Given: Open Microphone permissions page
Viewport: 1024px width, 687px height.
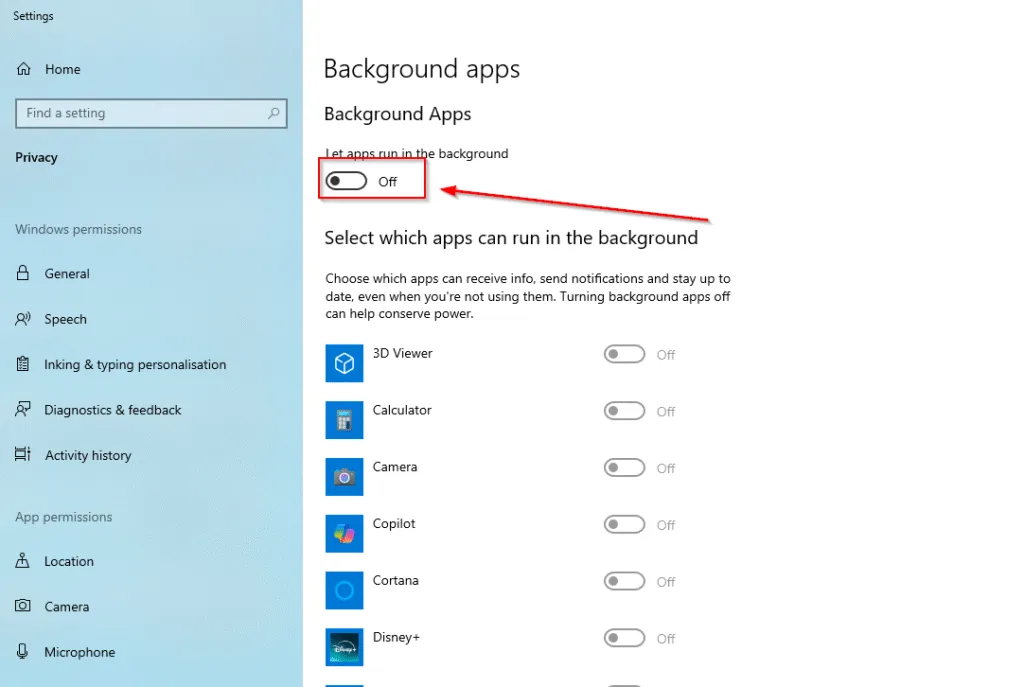Looking at the screenshot, I should [79, 653].
